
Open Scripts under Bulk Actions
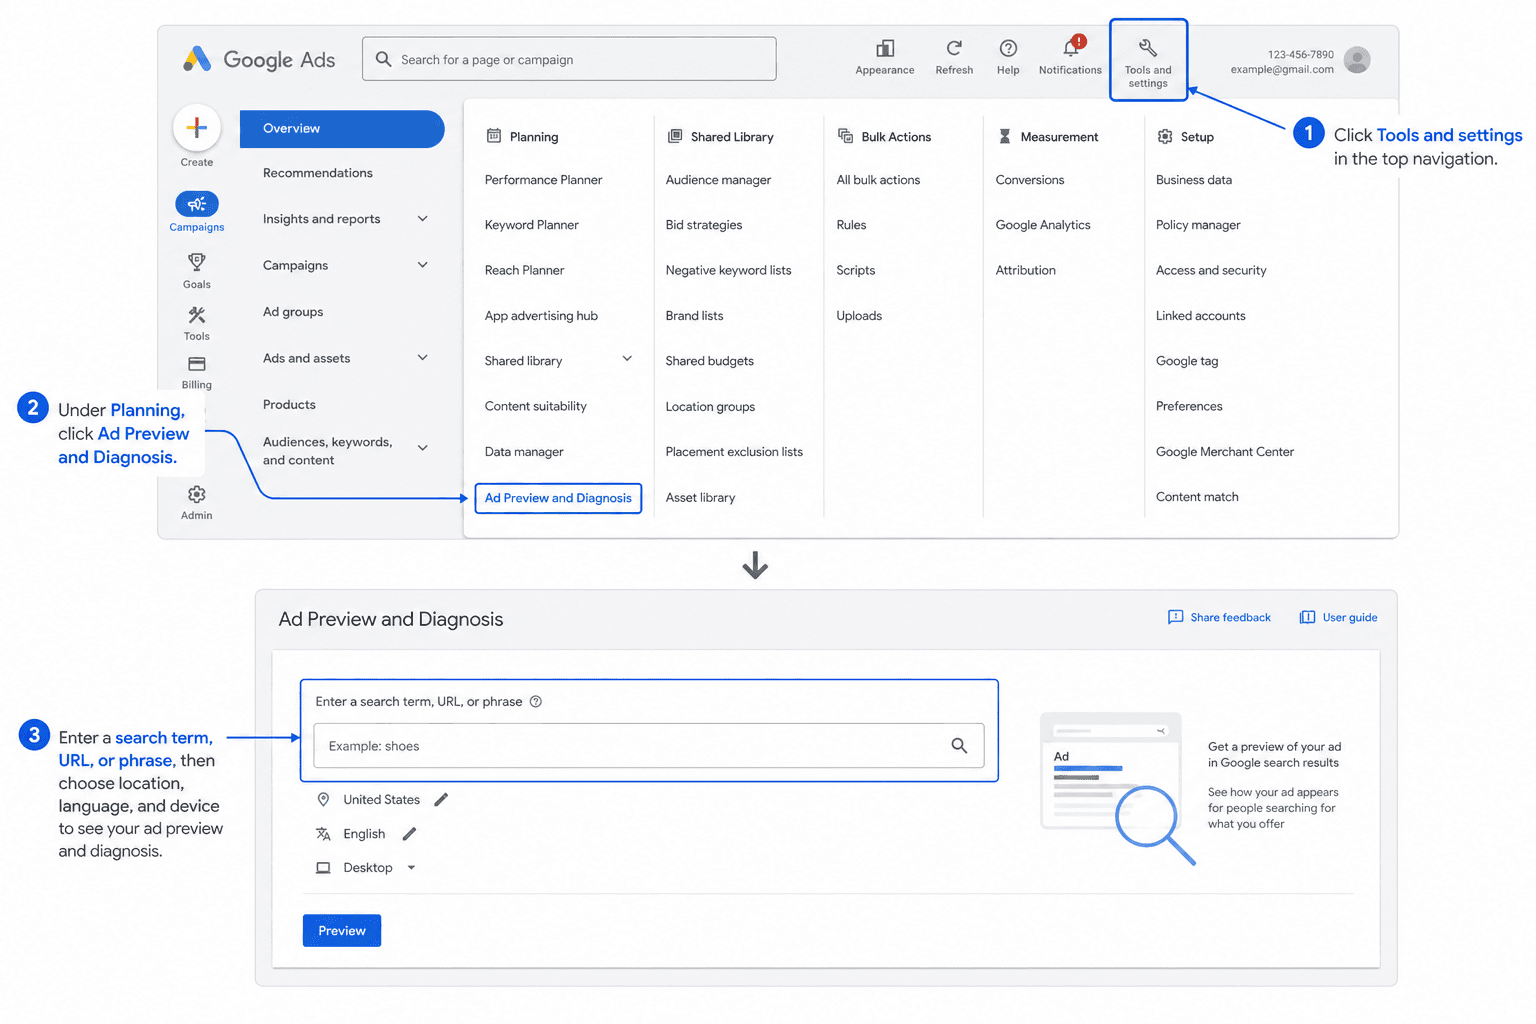(856, 270)
